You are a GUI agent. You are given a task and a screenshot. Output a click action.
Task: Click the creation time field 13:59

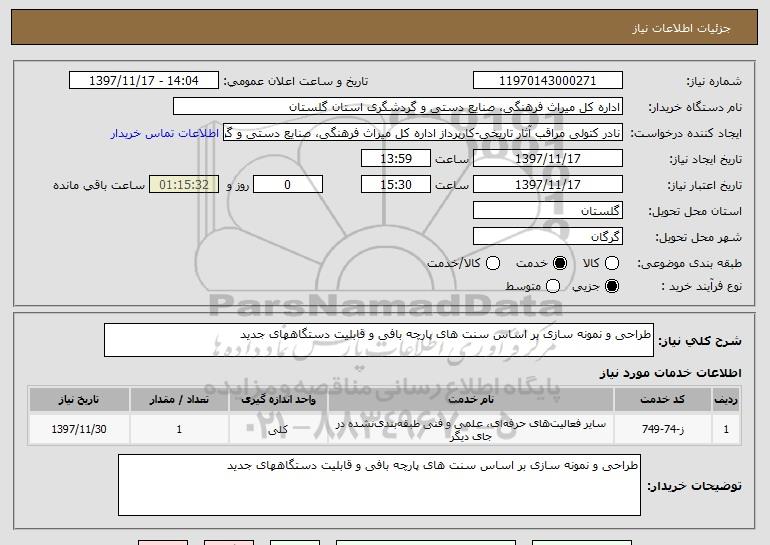click(x=396, y=159)
